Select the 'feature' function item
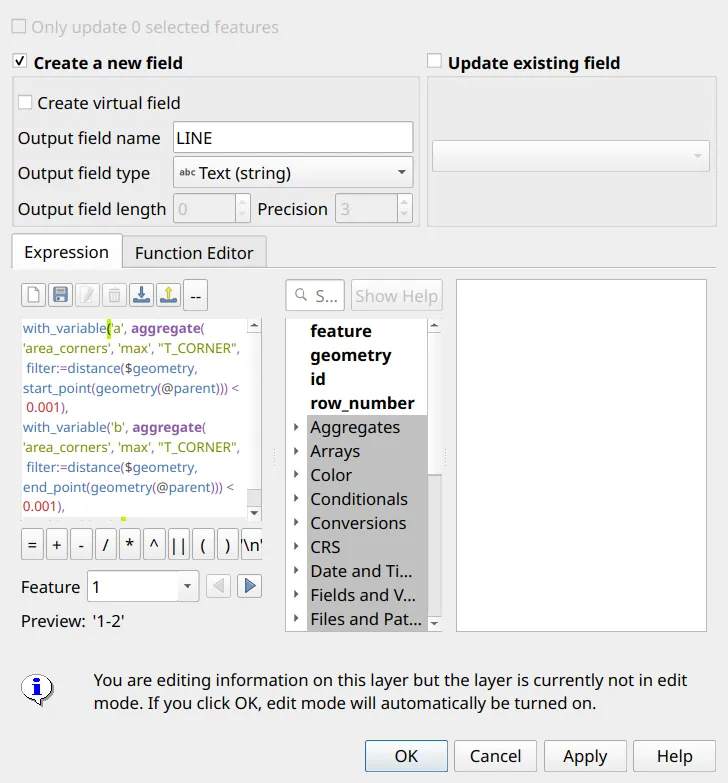This screenshot has width=728, height=783. click(341, 331)
